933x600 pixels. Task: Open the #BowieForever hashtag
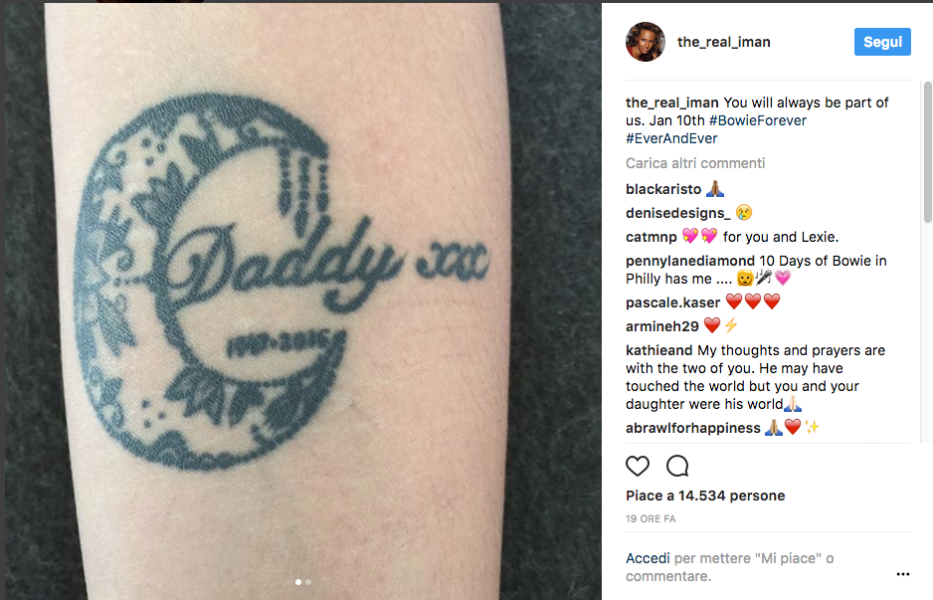757,120
